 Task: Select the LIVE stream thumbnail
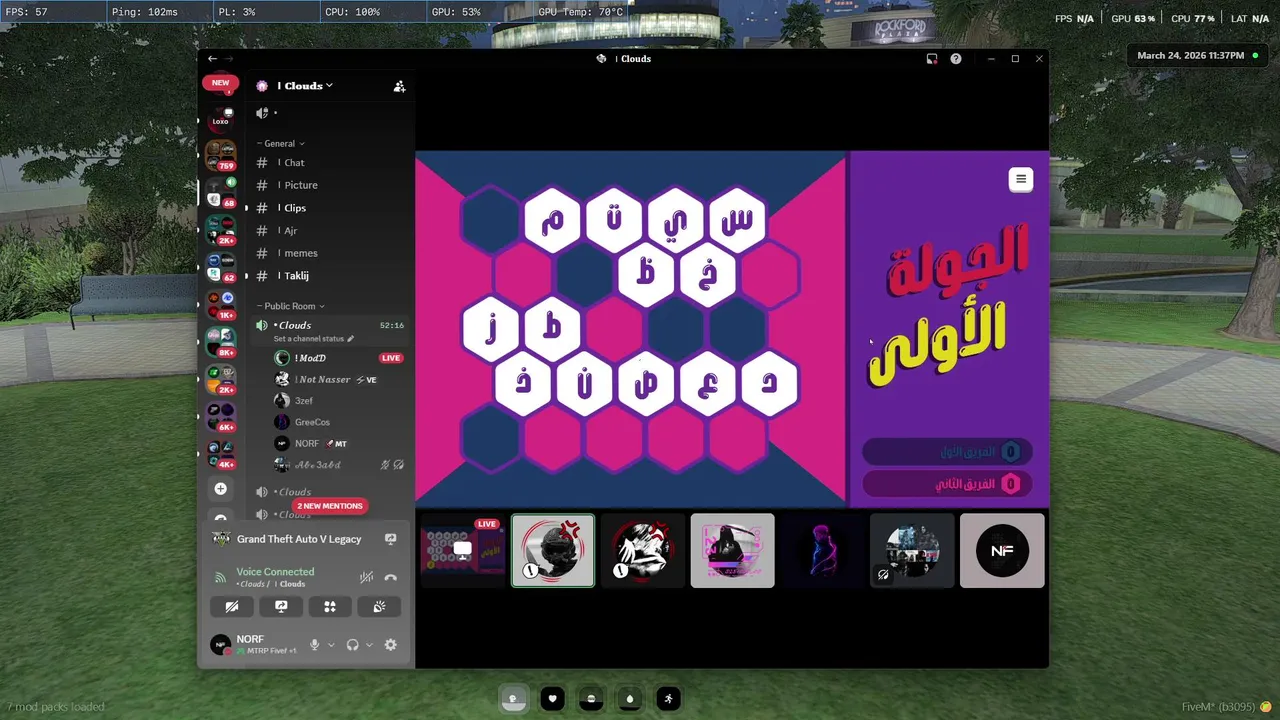tap(462, 550)
